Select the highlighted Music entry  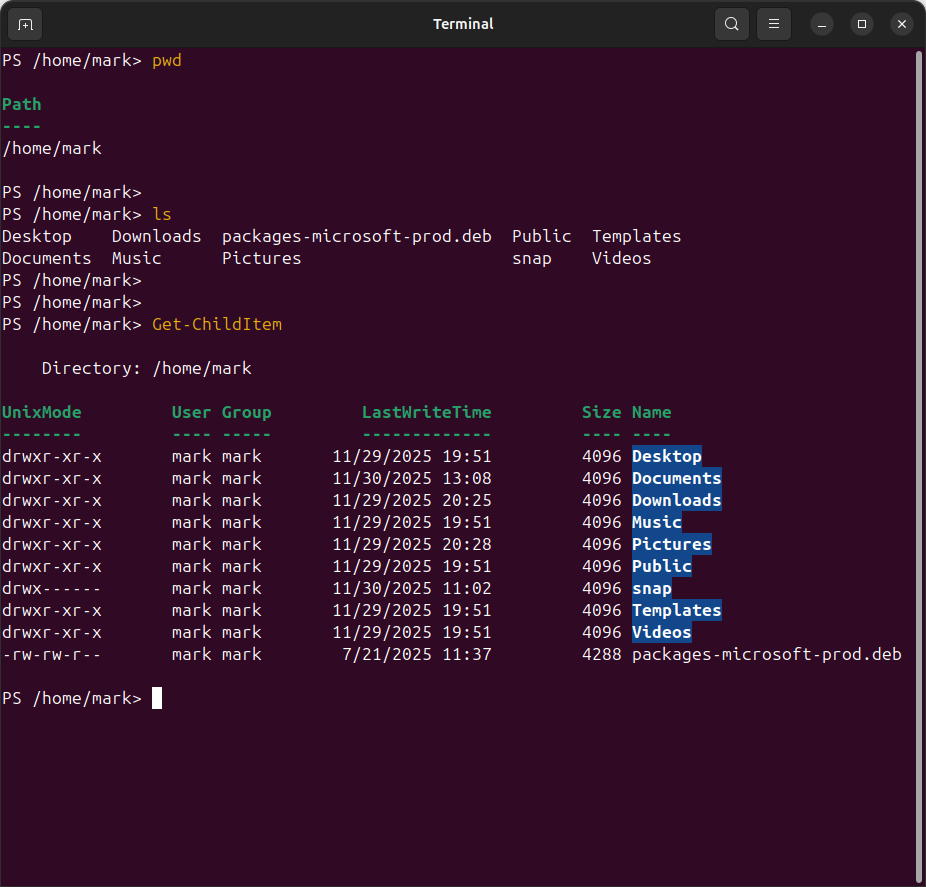pos(656,522)
